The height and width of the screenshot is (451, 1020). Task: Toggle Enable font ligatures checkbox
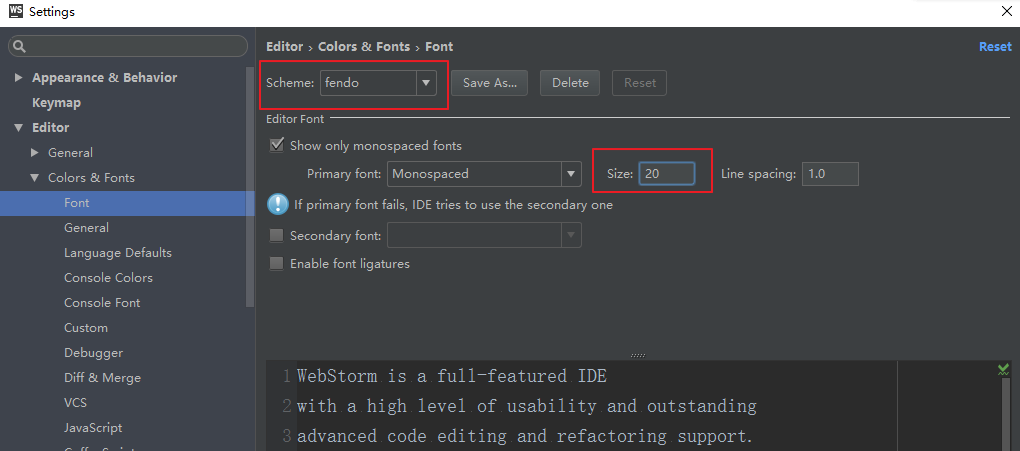pyautogui.click(x=277, y=264)
